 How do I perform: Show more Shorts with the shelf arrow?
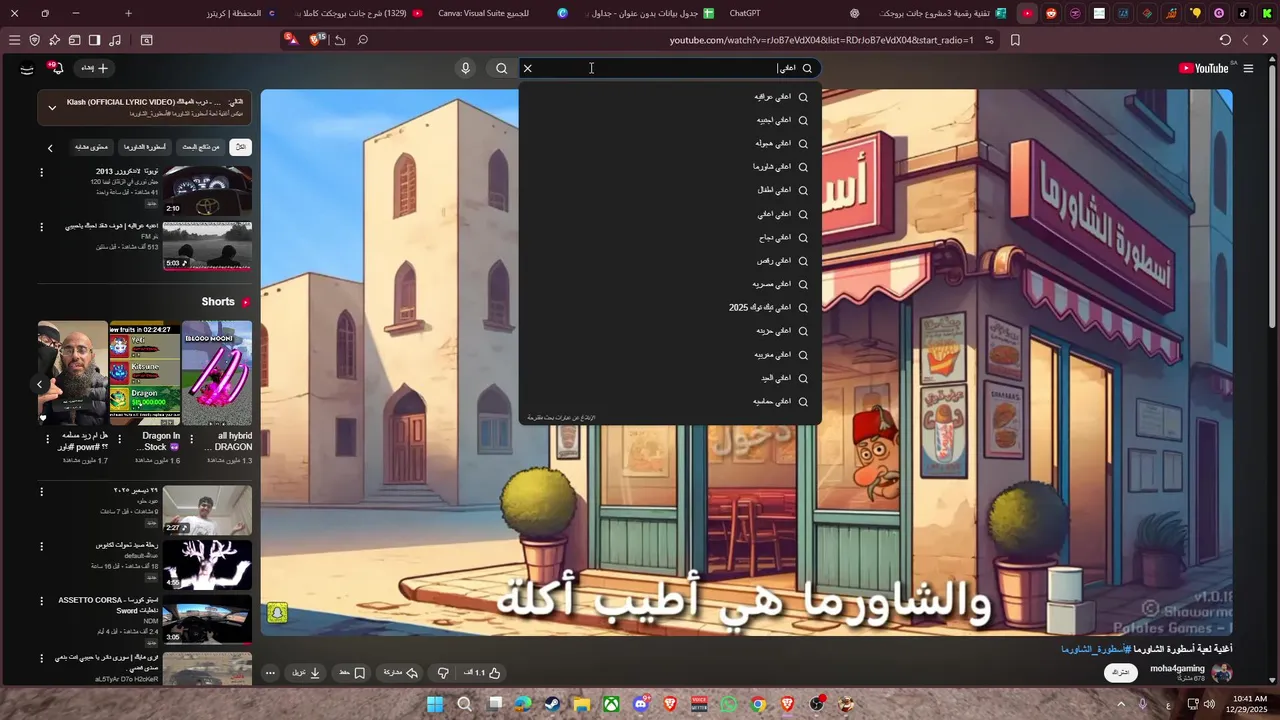tap(40, 384)
